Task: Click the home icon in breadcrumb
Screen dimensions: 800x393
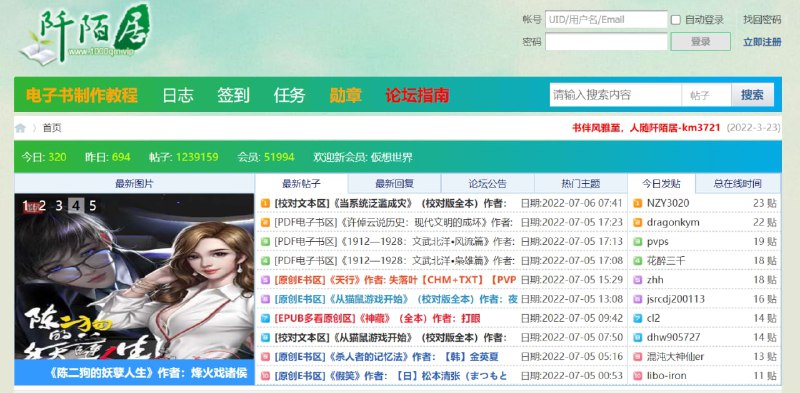Action: point(20,128)
